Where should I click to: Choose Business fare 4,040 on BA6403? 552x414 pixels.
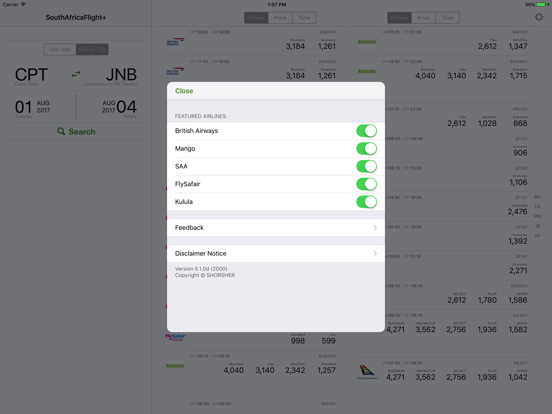click(x=425, y=74)
